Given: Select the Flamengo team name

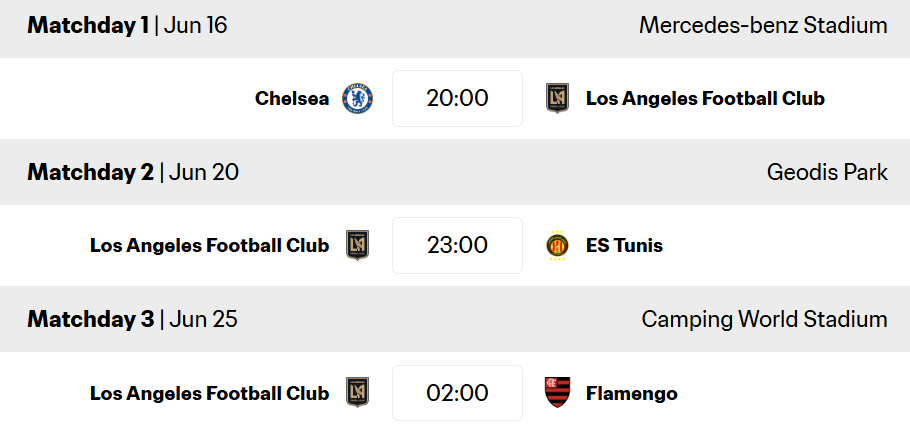Looking at the screenshot, I should [632, 394].
